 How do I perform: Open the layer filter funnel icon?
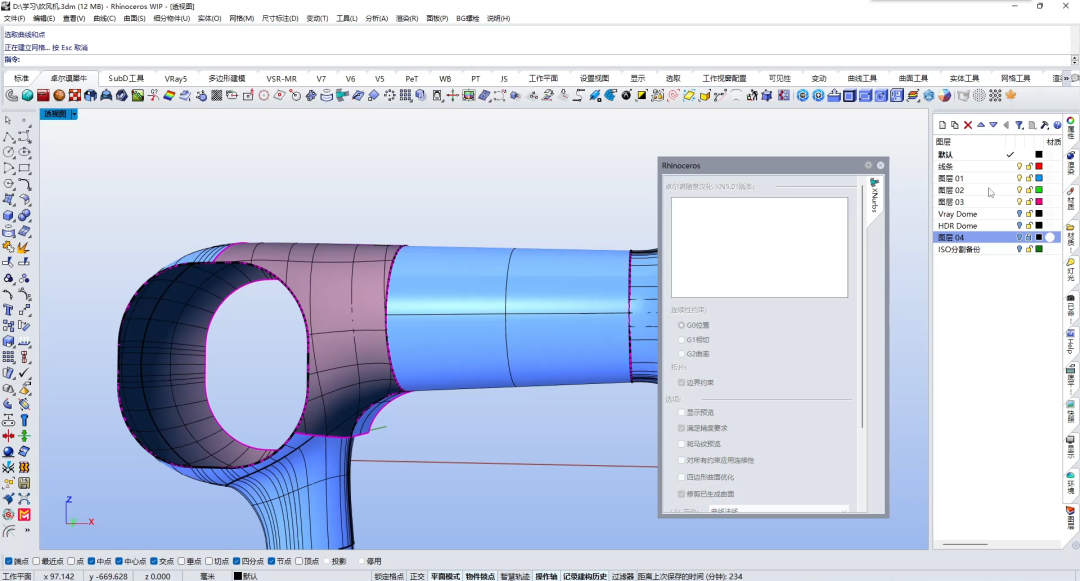point(1019,125)
